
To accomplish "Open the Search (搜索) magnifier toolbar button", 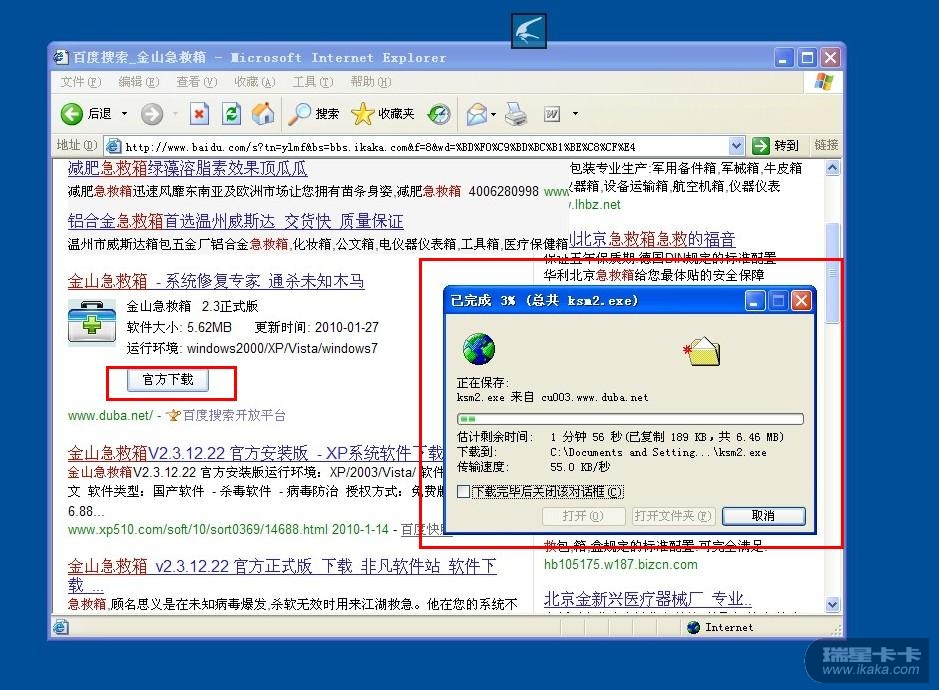I will coord(313,114).
